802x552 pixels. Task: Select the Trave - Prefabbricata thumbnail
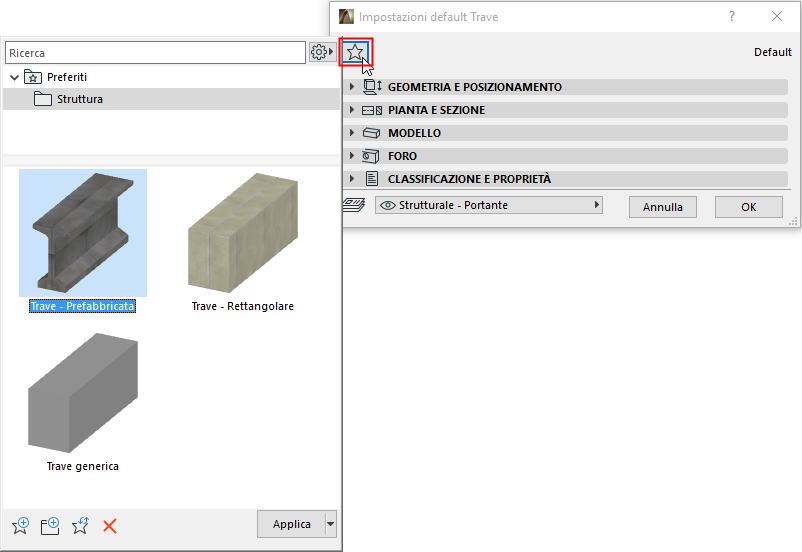pos(83,233)
